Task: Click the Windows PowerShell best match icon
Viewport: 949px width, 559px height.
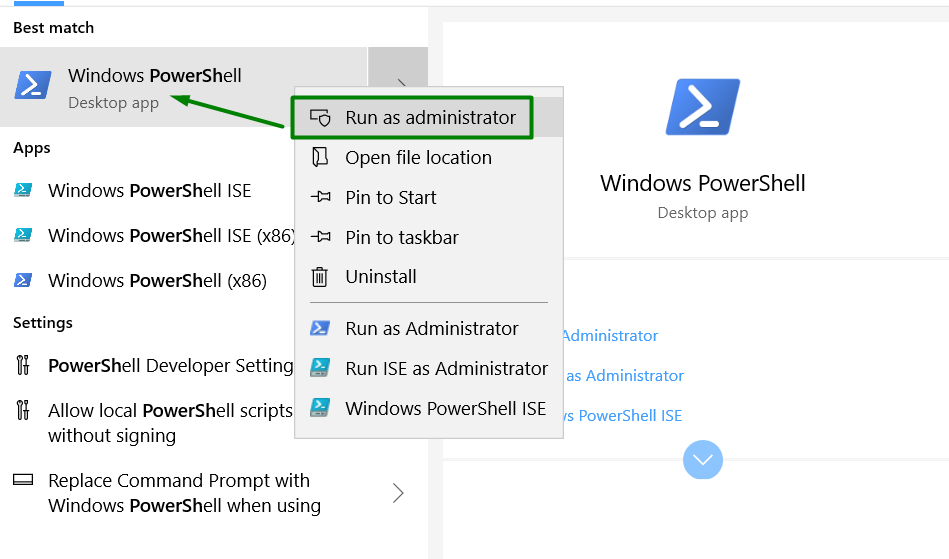Action: (33, 85)
